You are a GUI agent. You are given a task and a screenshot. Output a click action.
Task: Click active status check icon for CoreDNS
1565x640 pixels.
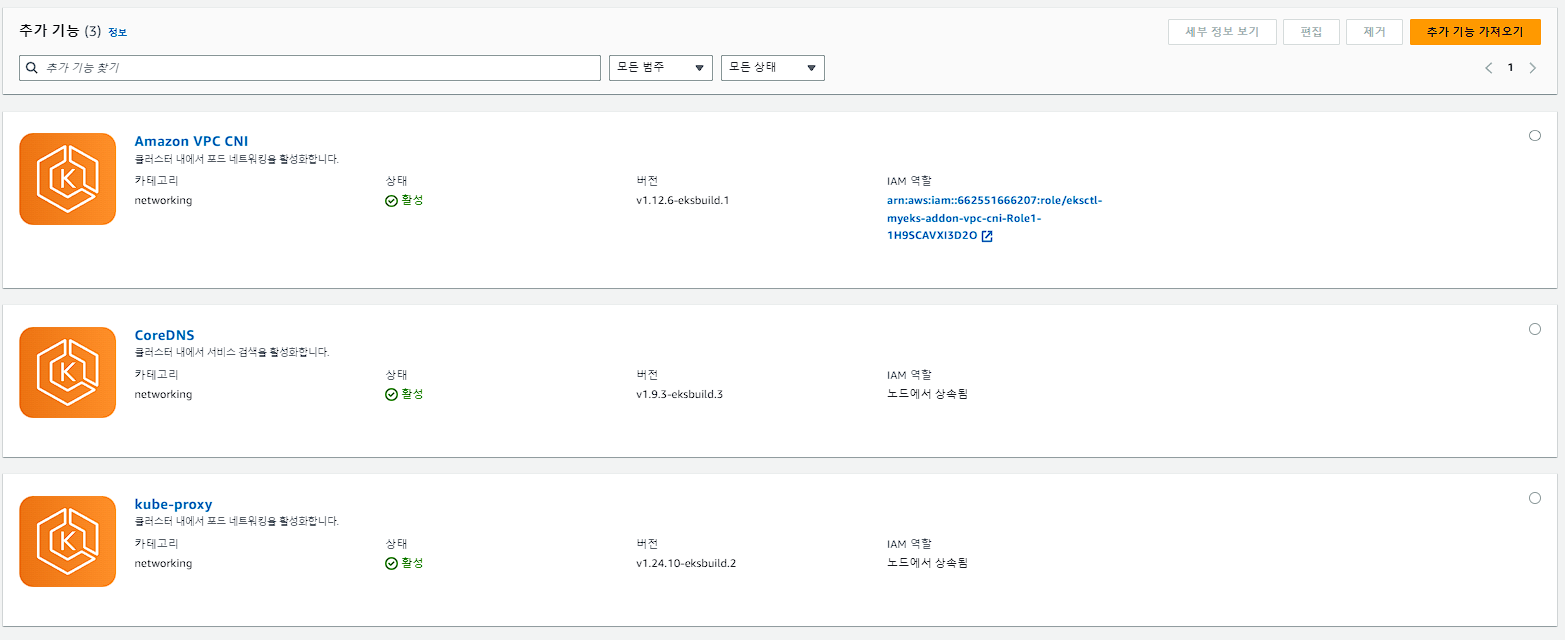coord(392,394)
